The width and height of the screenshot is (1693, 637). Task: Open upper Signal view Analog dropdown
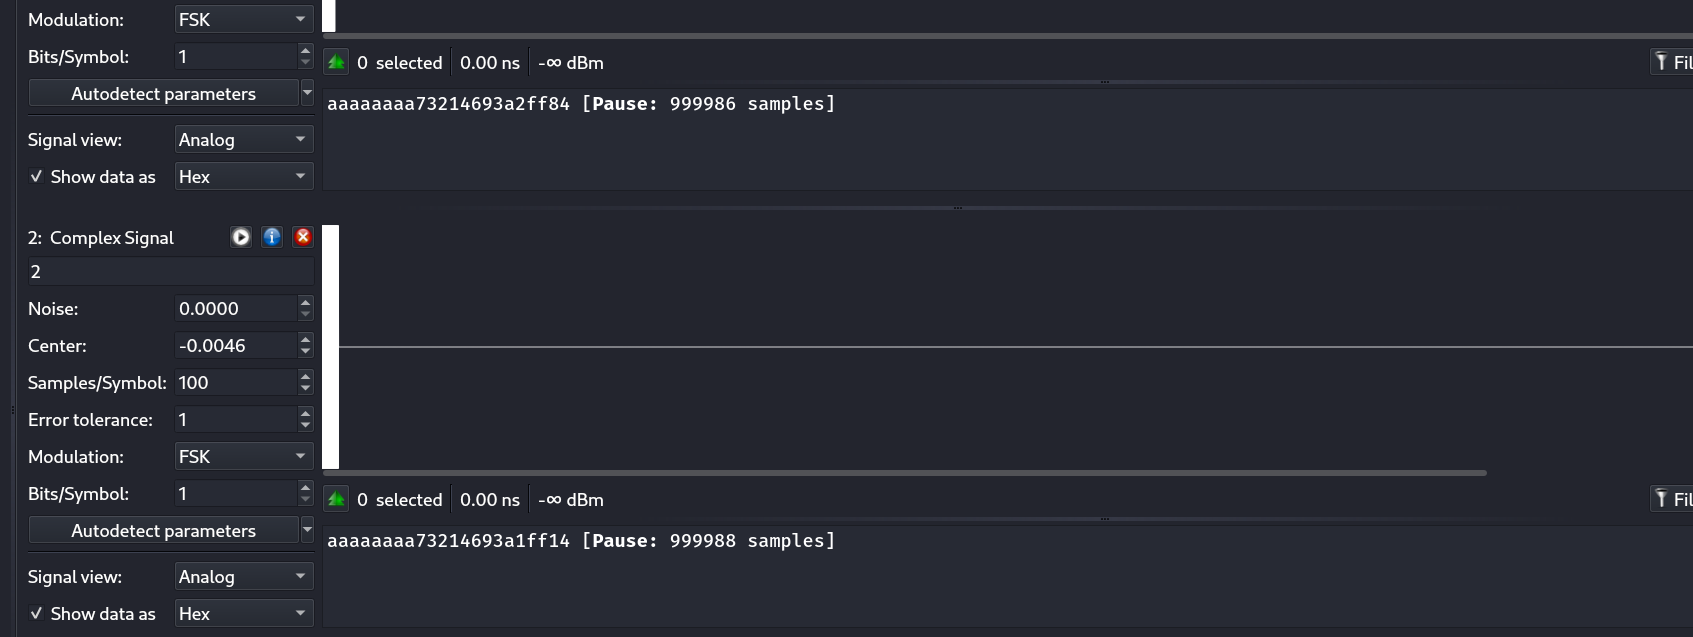(x=244, y=139)
